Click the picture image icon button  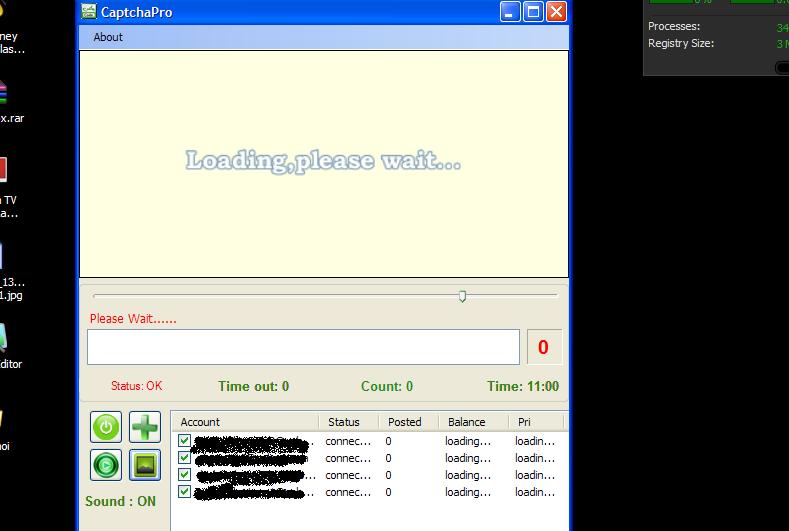[145, 465]
